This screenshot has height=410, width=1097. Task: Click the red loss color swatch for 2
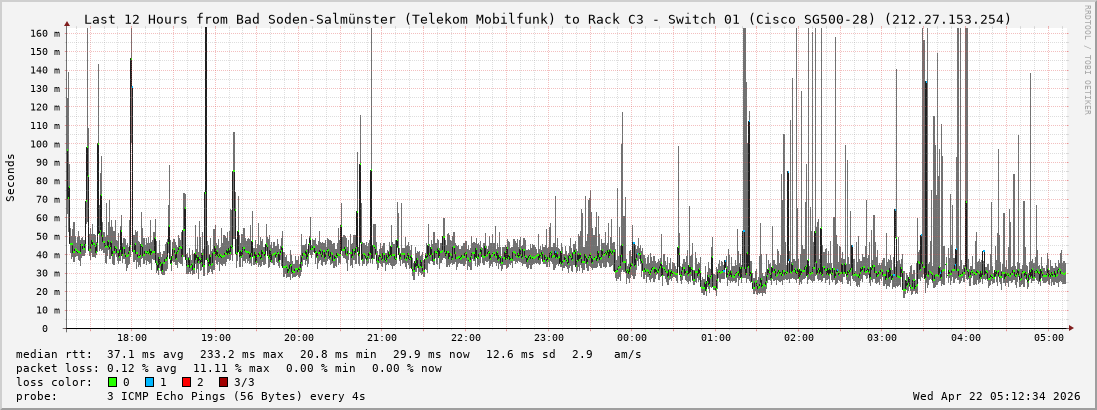tap(186, 382)
